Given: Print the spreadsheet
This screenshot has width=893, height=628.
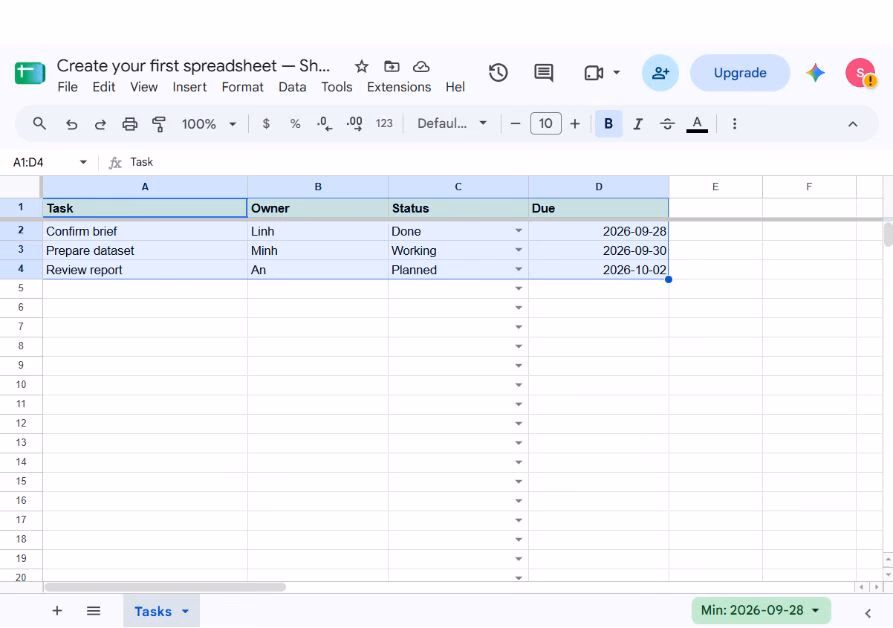Looking at the screenshot, I should 130,124.
